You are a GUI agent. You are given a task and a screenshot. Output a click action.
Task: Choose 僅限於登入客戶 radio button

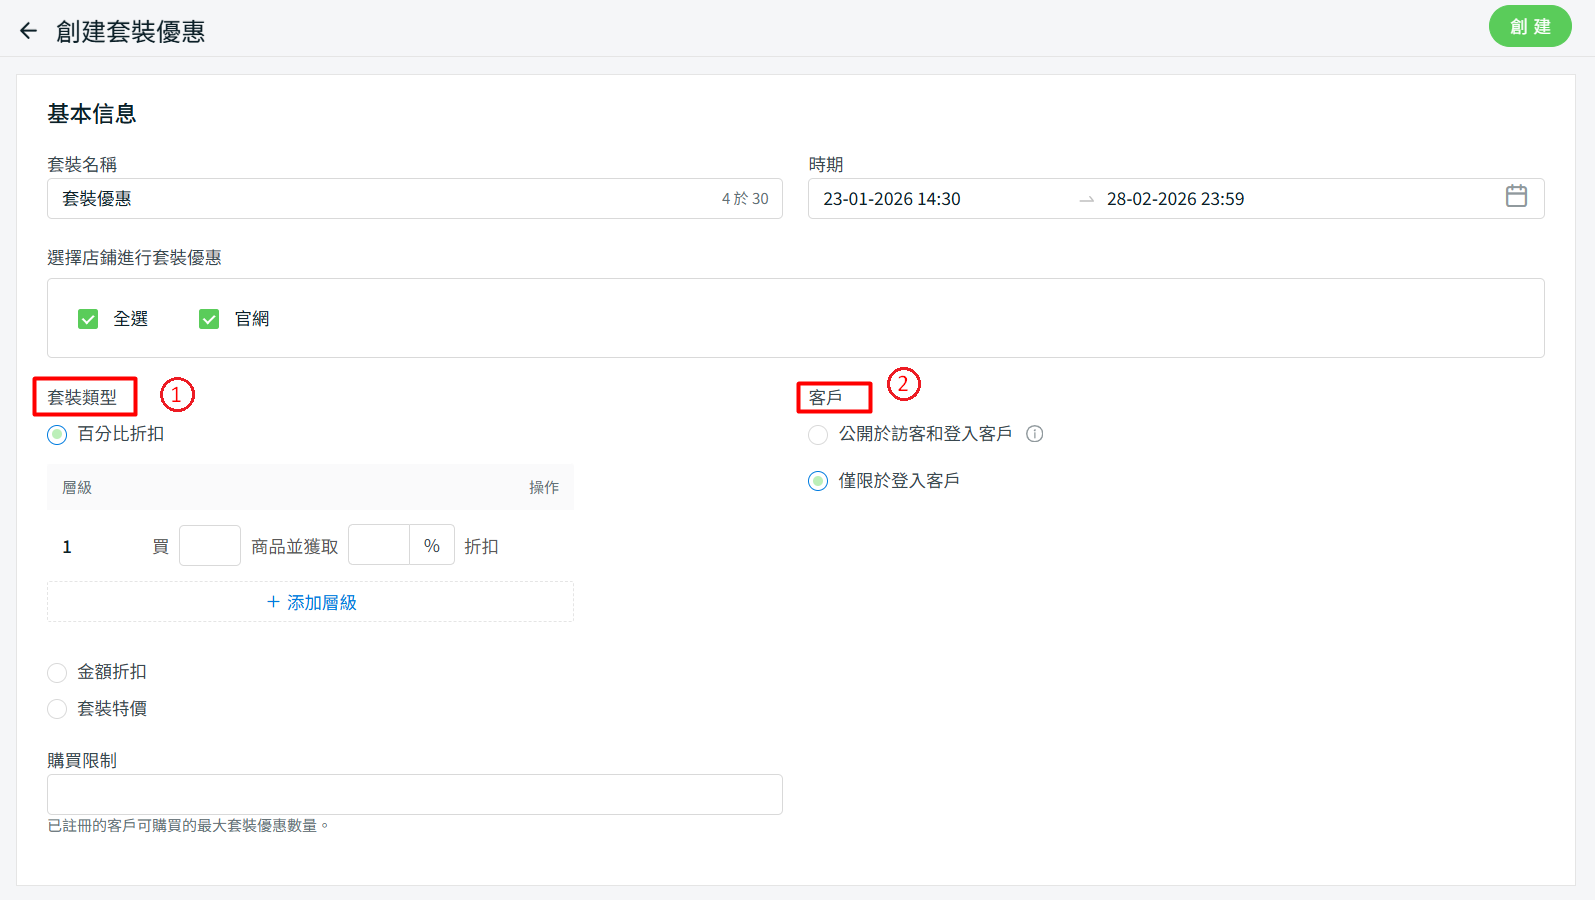tap(818, 481)
